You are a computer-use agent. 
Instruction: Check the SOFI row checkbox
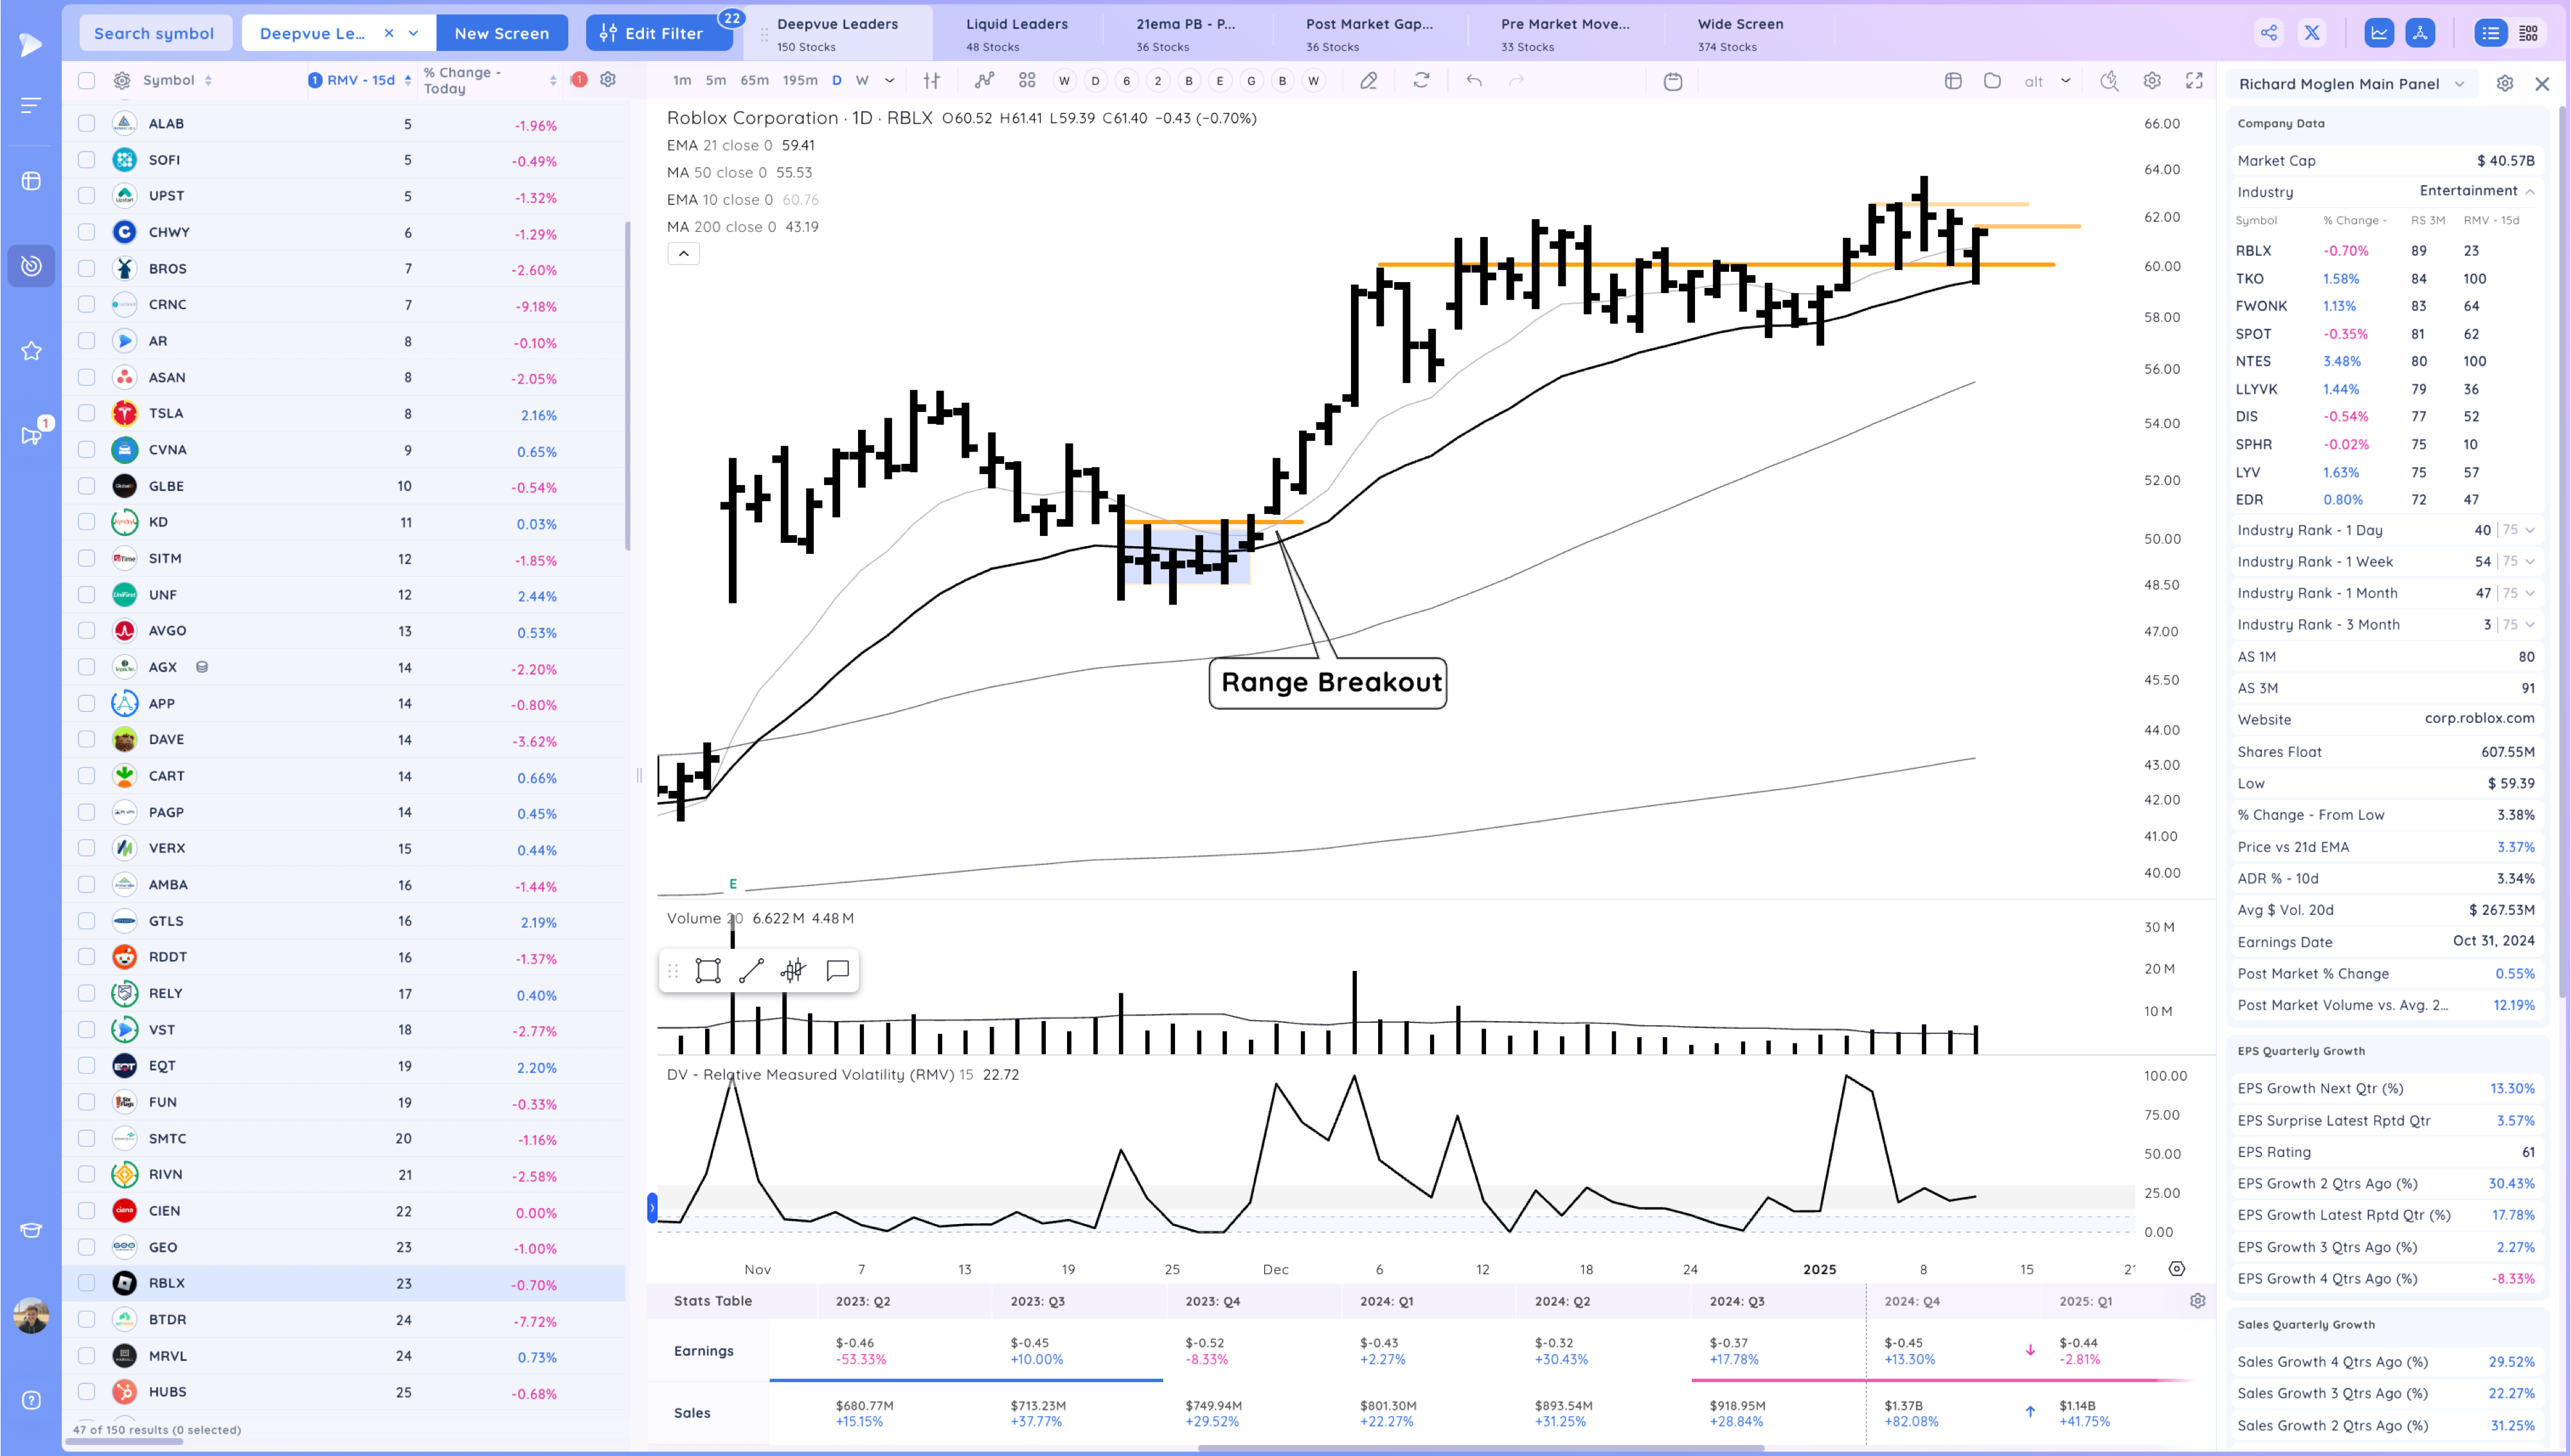point(87,160)
